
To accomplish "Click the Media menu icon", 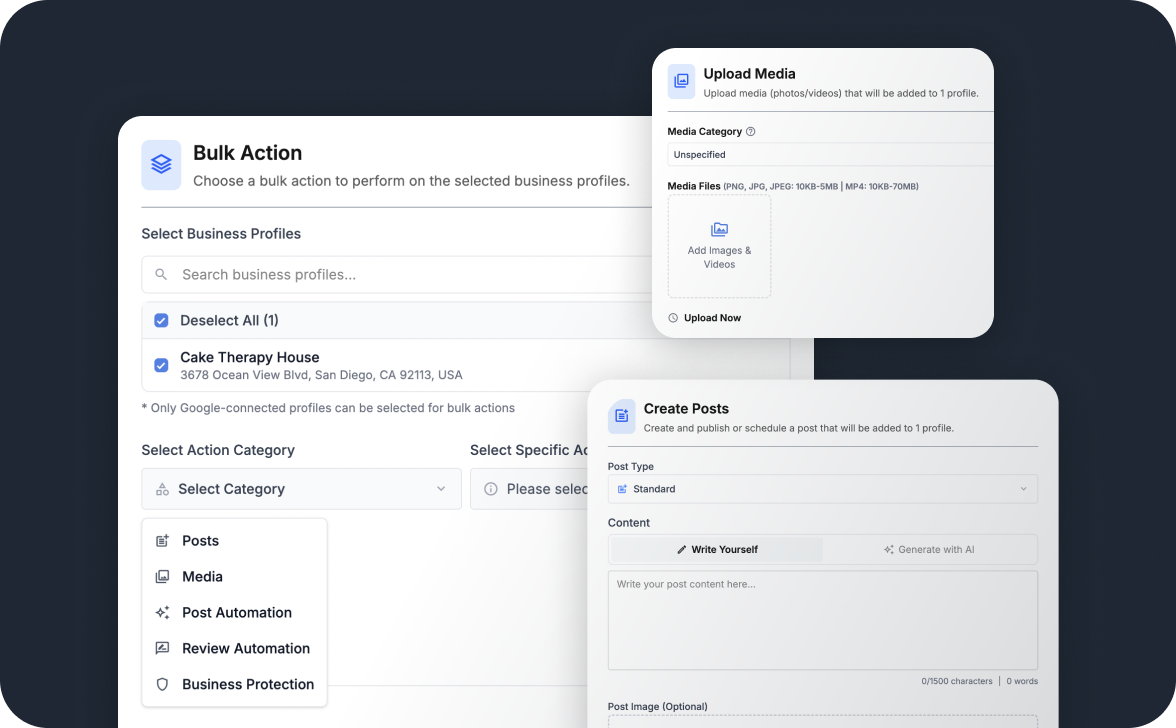I will click(162, 577).
